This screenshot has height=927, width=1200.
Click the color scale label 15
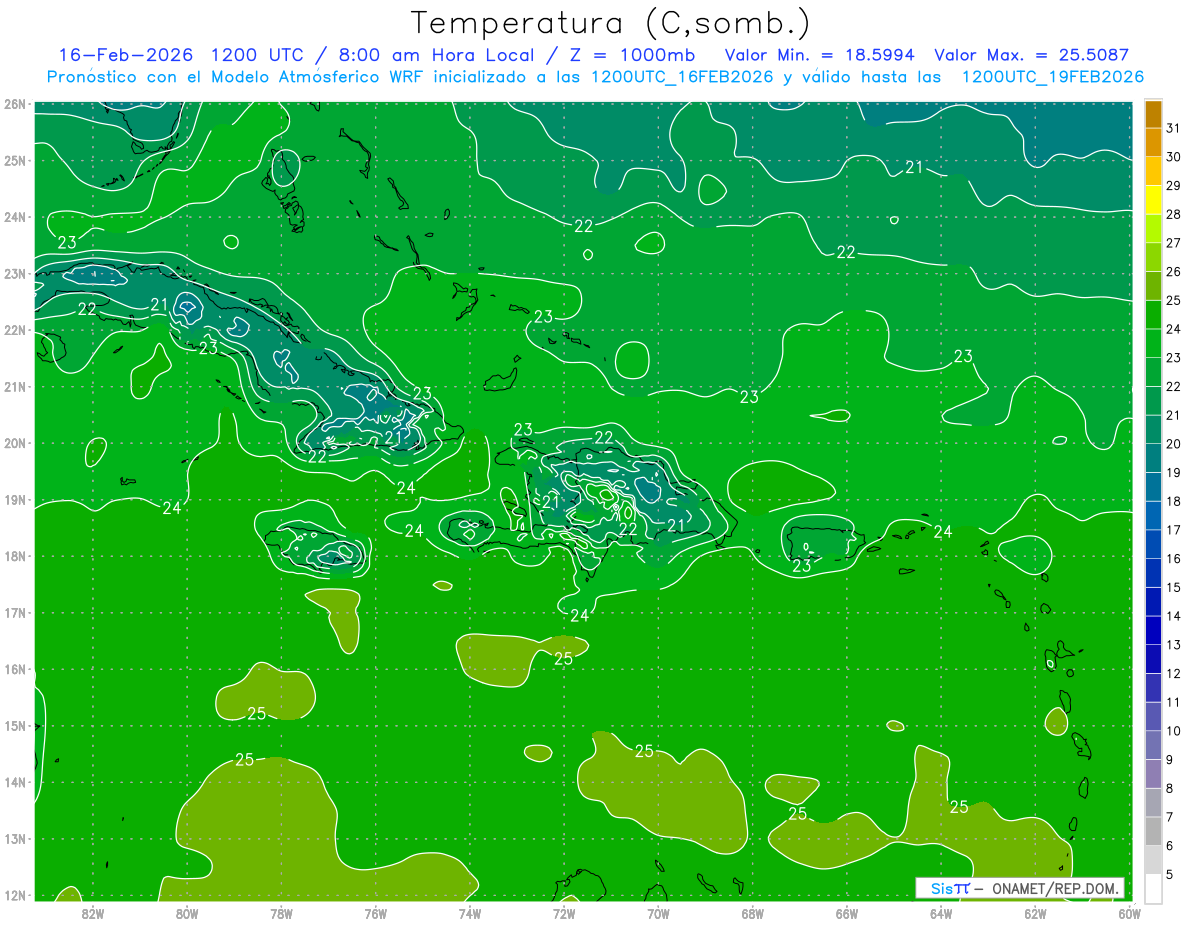[x=1174, y=587]
